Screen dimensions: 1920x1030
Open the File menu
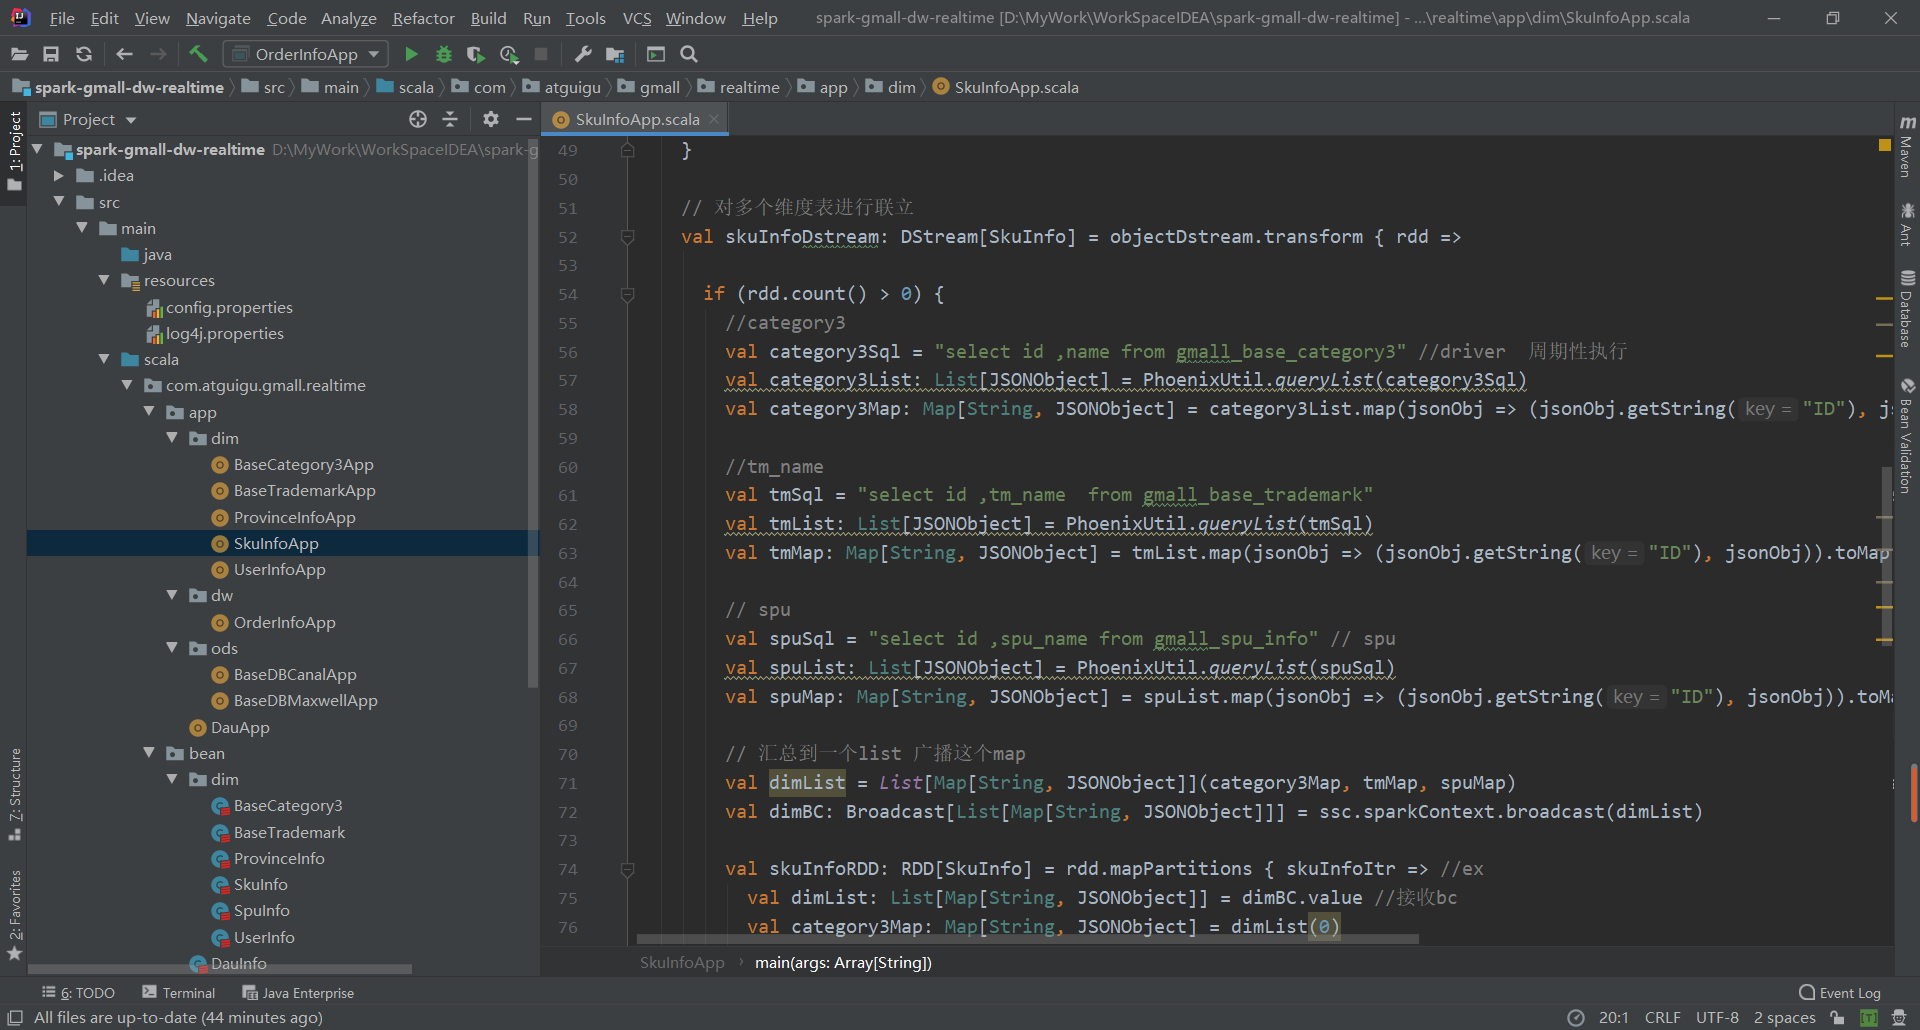coord(62,18)
